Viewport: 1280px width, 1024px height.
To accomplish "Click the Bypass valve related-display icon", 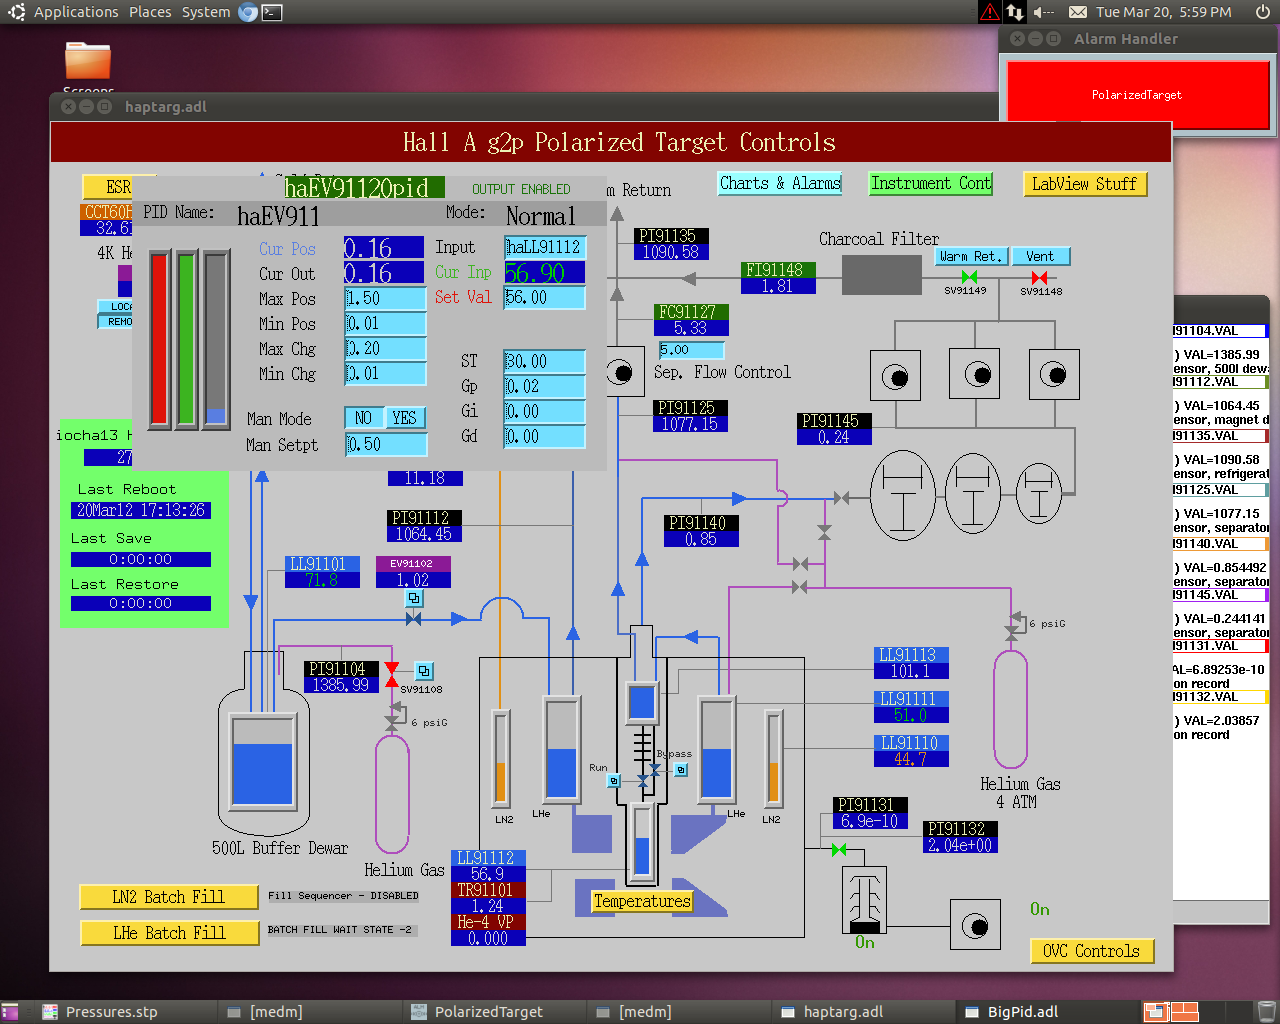I will (x=681, y=770).
